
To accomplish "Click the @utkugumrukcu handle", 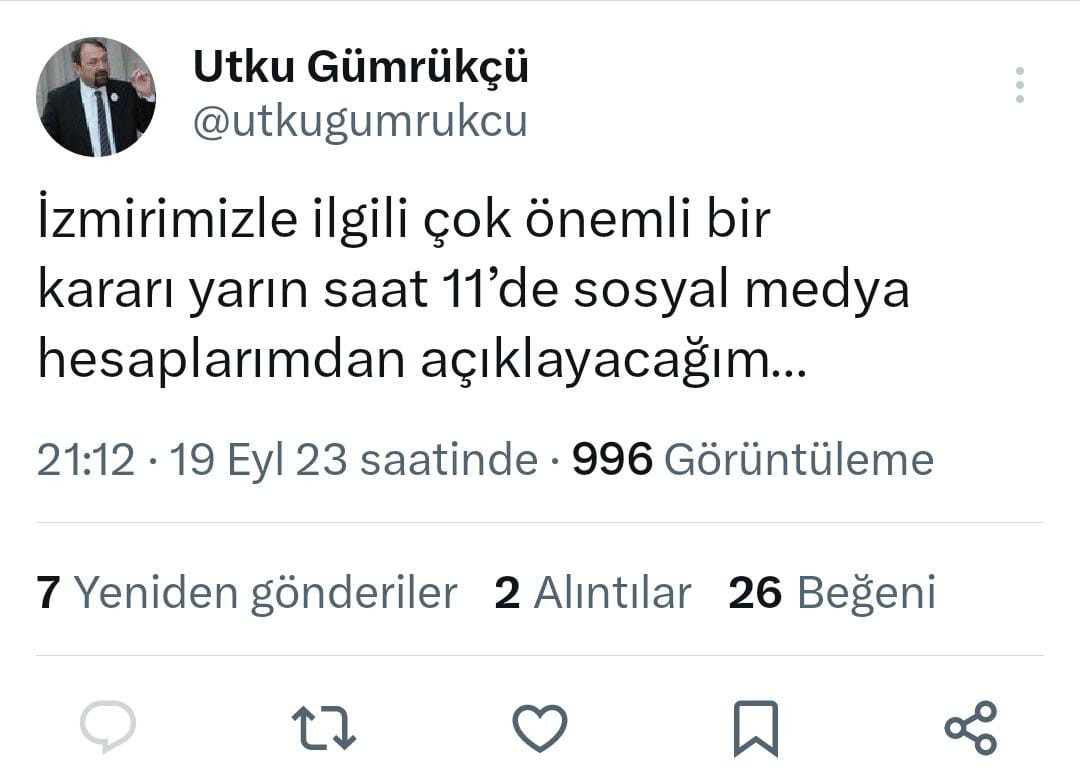I will [x=359, y=122].
